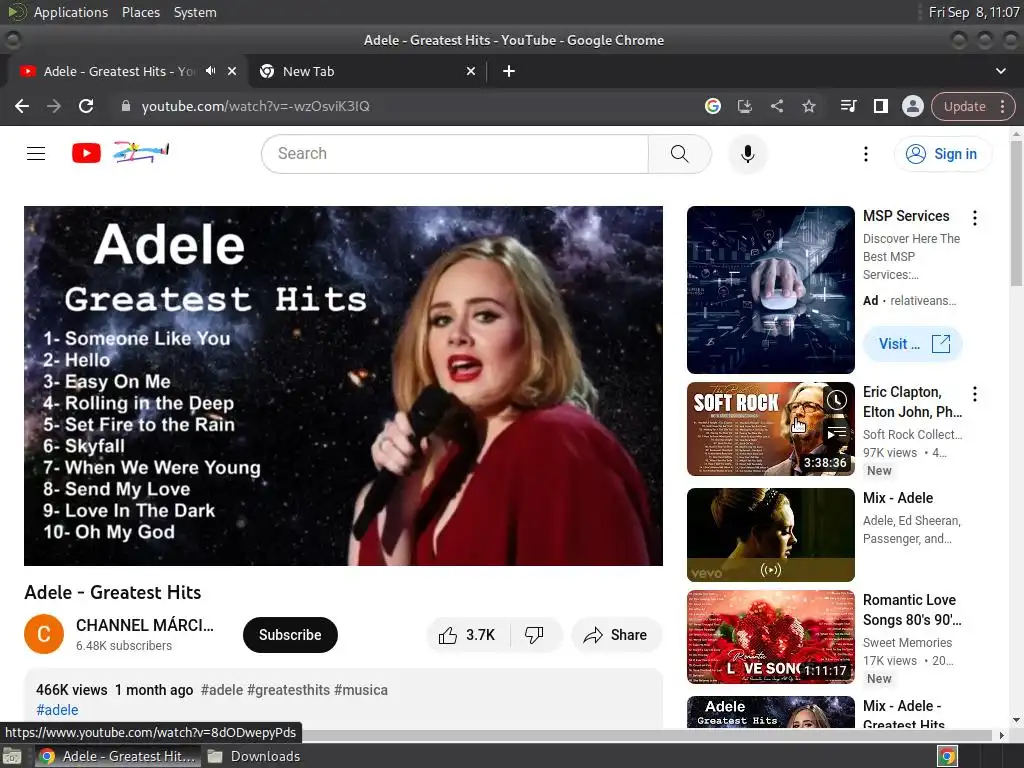Close the New Tab tab

click(x=471, y=71)
